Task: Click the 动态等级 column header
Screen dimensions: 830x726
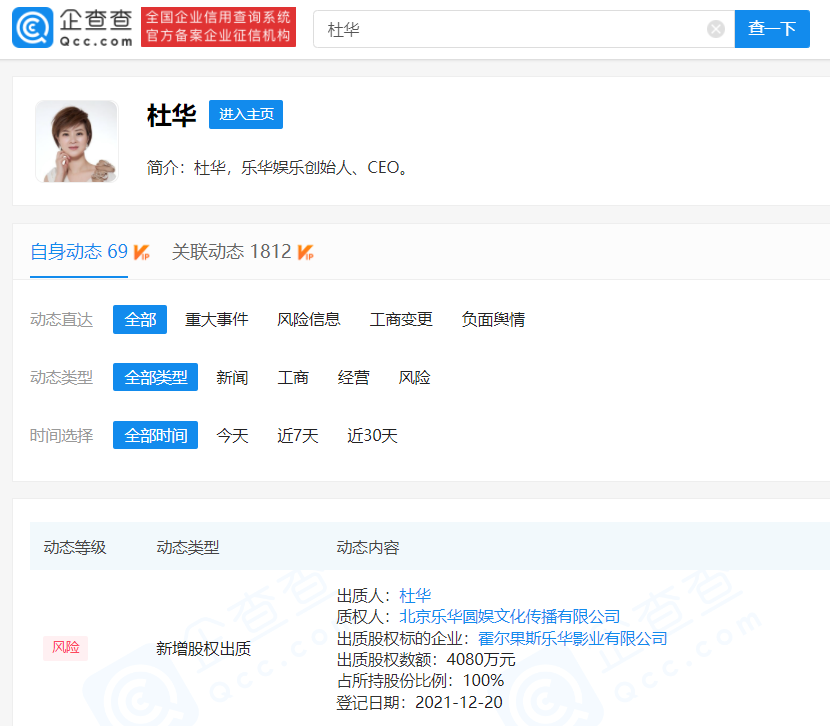Action: tap(75, 547)
